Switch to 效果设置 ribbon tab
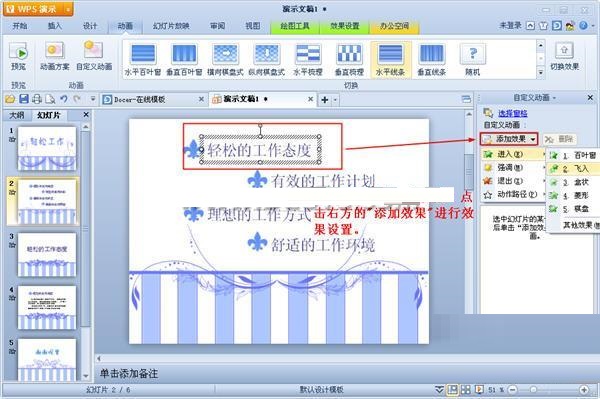600x399 pixels. tap(345, 26)
